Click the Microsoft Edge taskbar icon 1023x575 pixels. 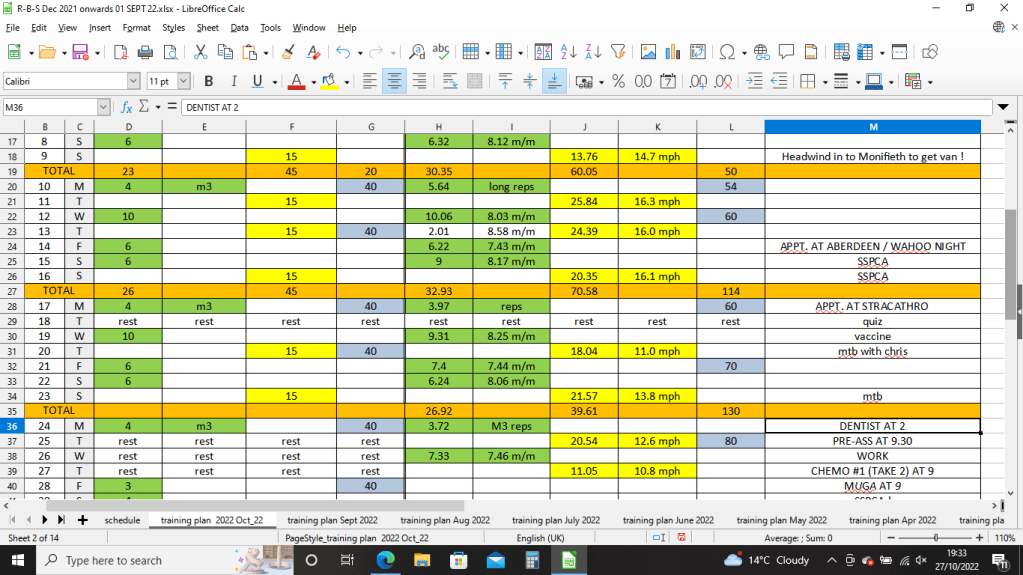(386, 561)
